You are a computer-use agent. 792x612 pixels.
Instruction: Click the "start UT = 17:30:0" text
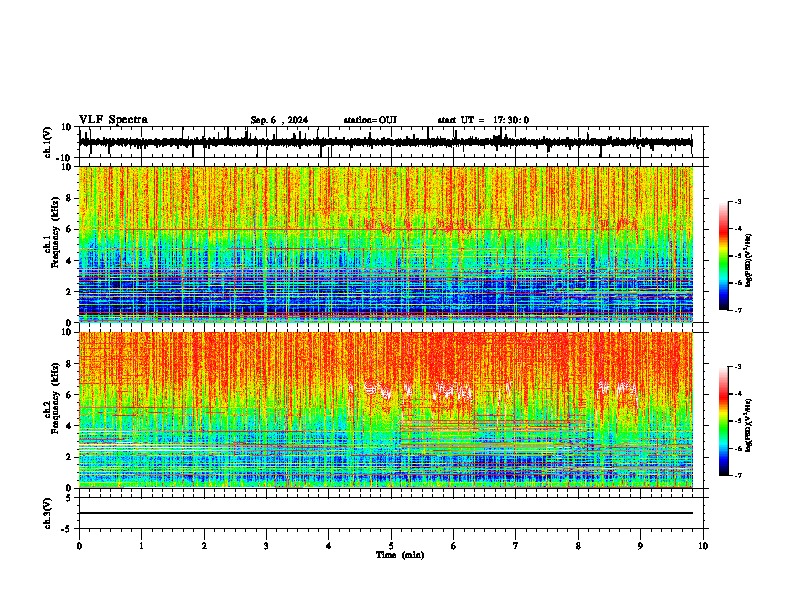coord(483,120)
